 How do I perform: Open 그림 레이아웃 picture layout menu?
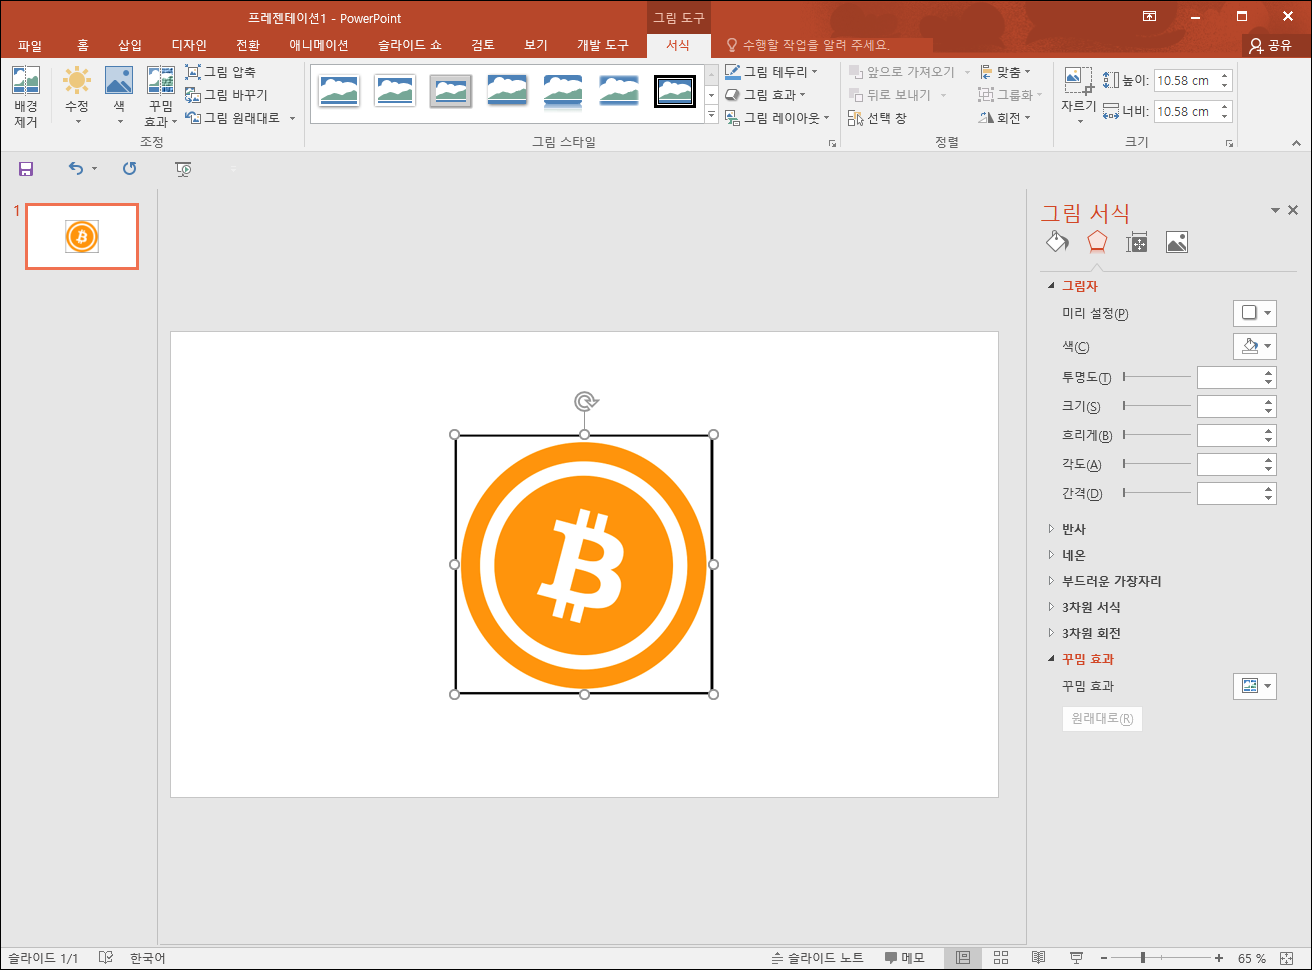pyautogui.click(x=777, y=118)
